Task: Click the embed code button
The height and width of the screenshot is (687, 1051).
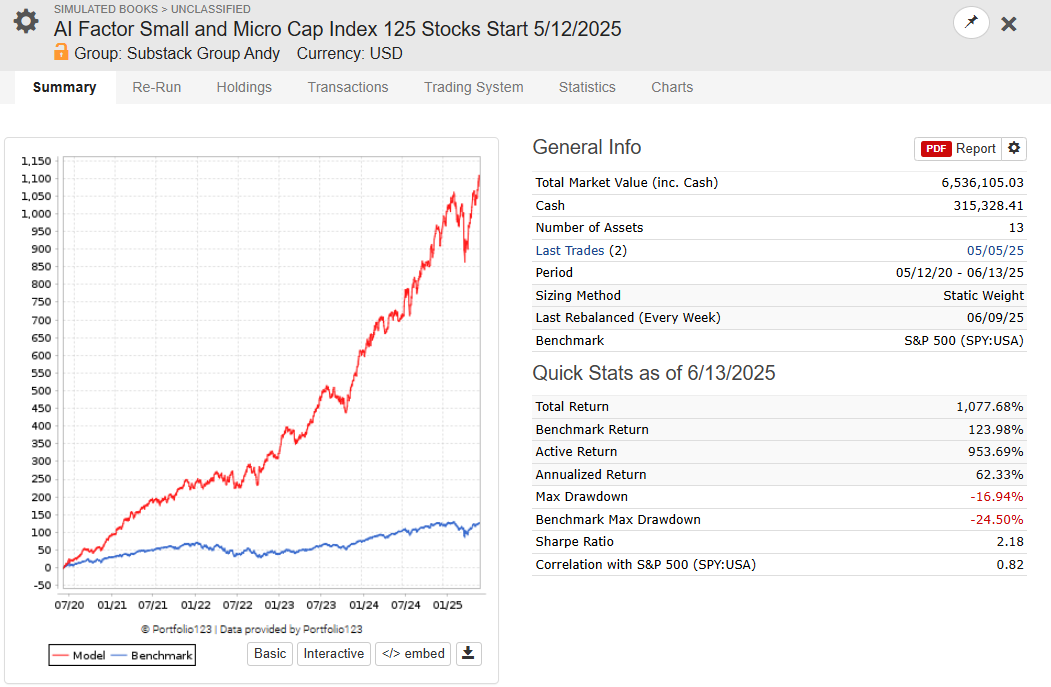Action: tap(414, 653)
